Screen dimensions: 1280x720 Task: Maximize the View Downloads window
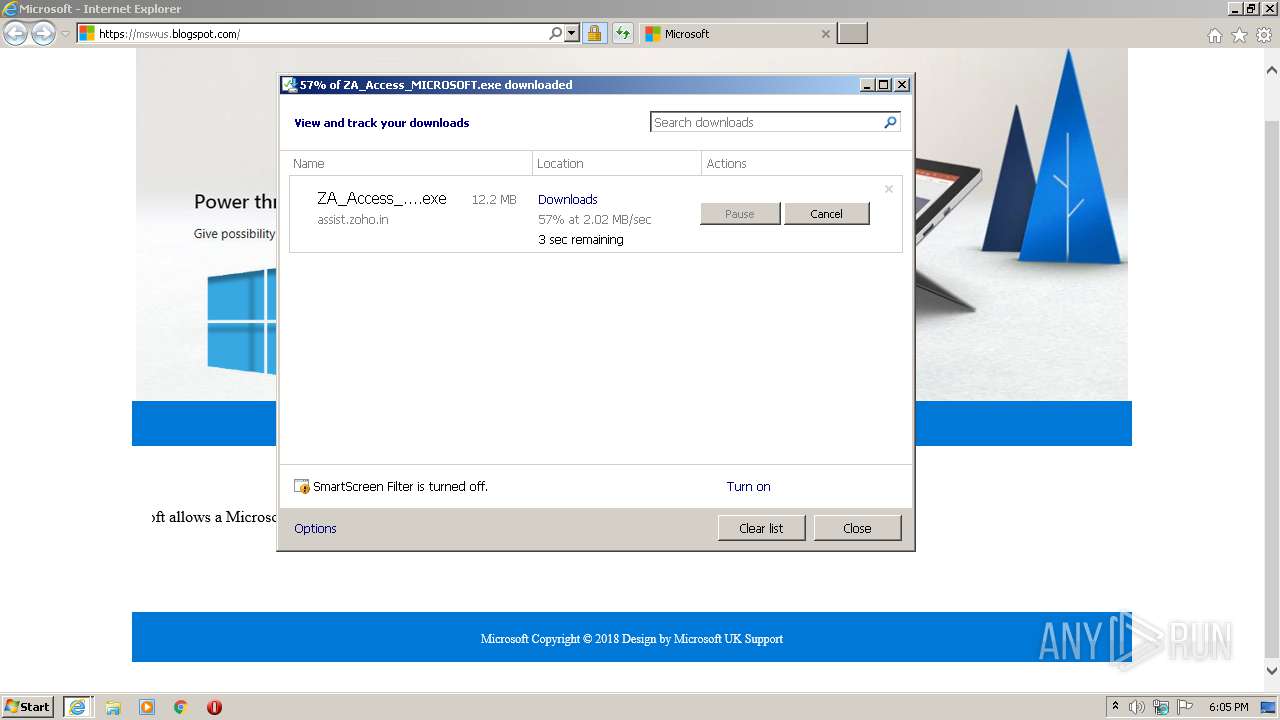coord(884,85)
